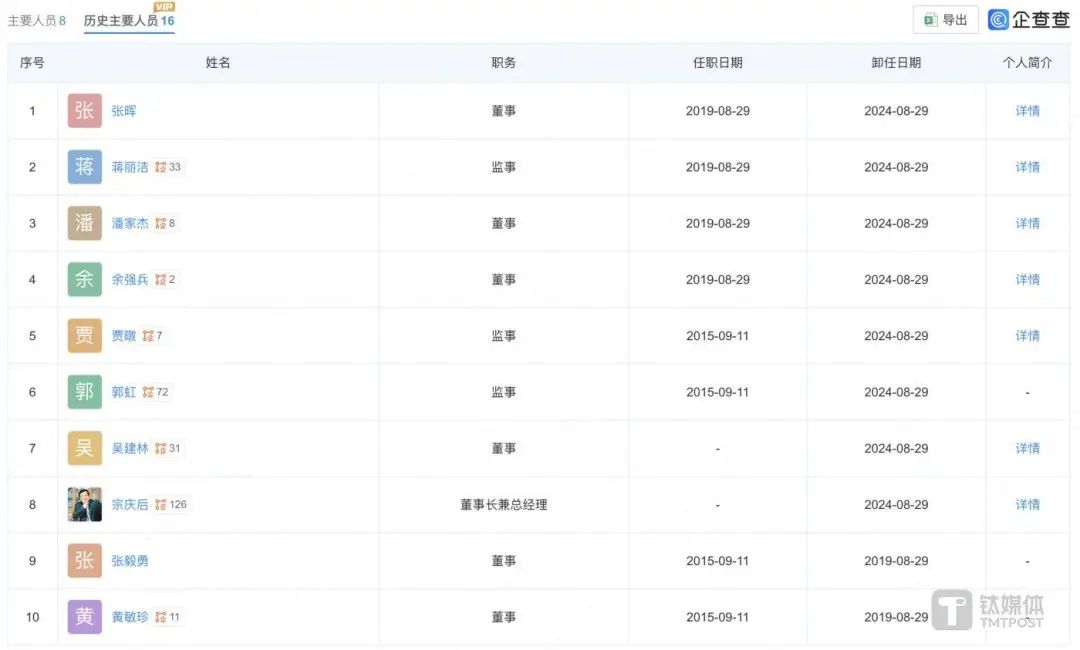Screen dimensions: 1080x650
Task: Open 宗庆后's name link
Action: (130, 504)
